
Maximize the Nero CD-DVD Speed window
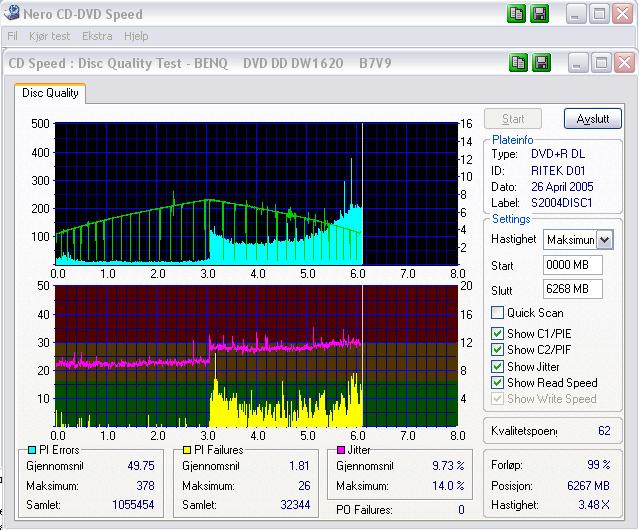point(599,14)
